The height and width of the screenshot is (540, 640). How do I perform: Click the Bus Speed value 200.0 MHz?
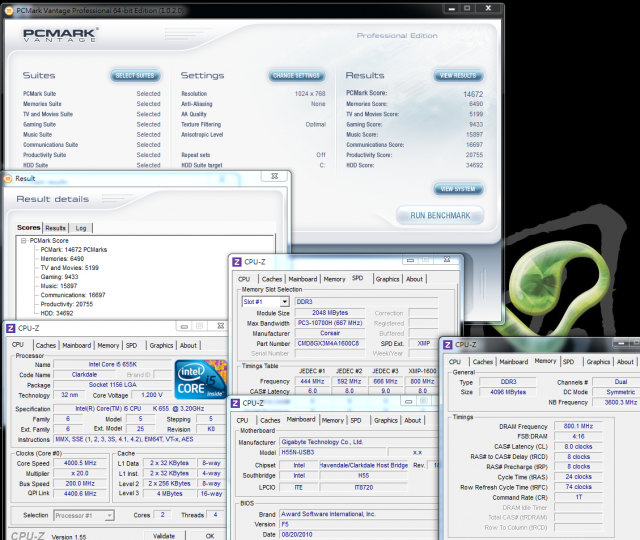[x=80, y=483]
